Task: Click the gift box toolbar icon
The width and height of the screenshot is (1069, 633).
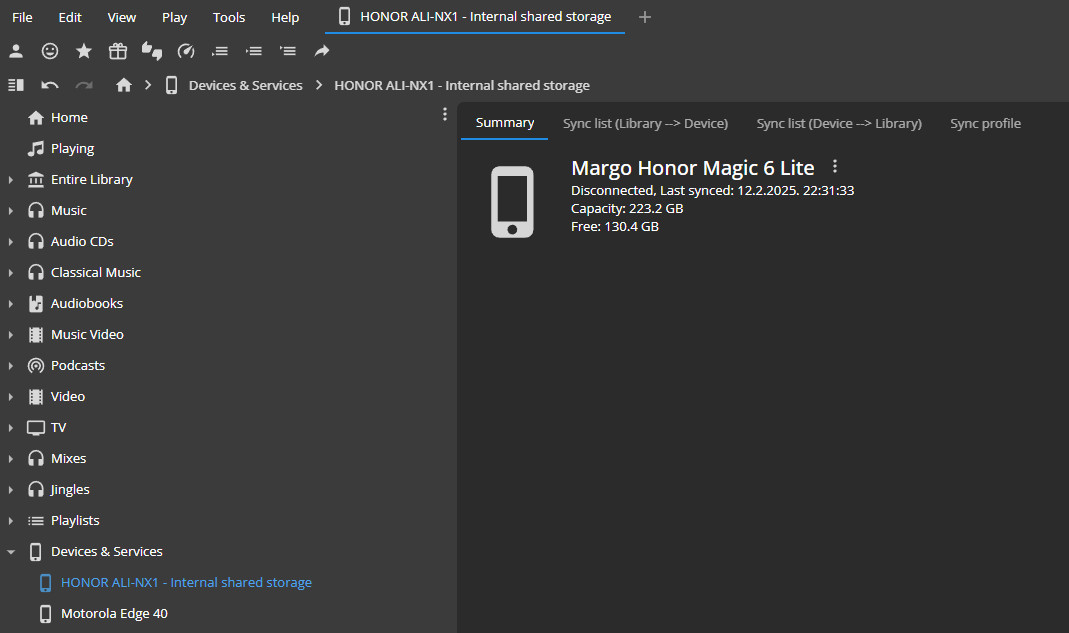Action: [x=118, y=51]
